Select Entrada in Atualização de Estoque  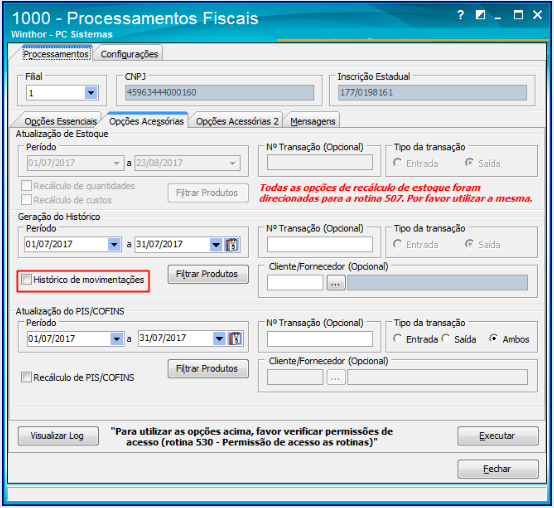[397, 163]
